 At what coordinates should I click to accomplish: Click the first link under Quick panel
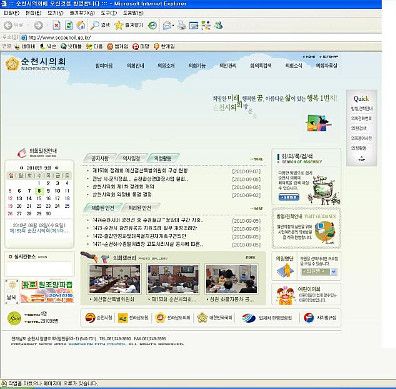point(361,109)
